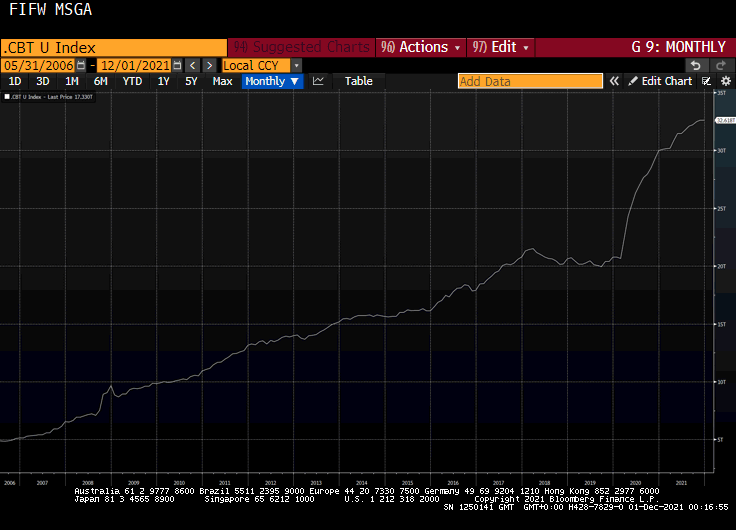Viewport: 736px width, 530px height.
Task: Expand the Monthly periodicity dropdown
Action: tap(271, 81)
